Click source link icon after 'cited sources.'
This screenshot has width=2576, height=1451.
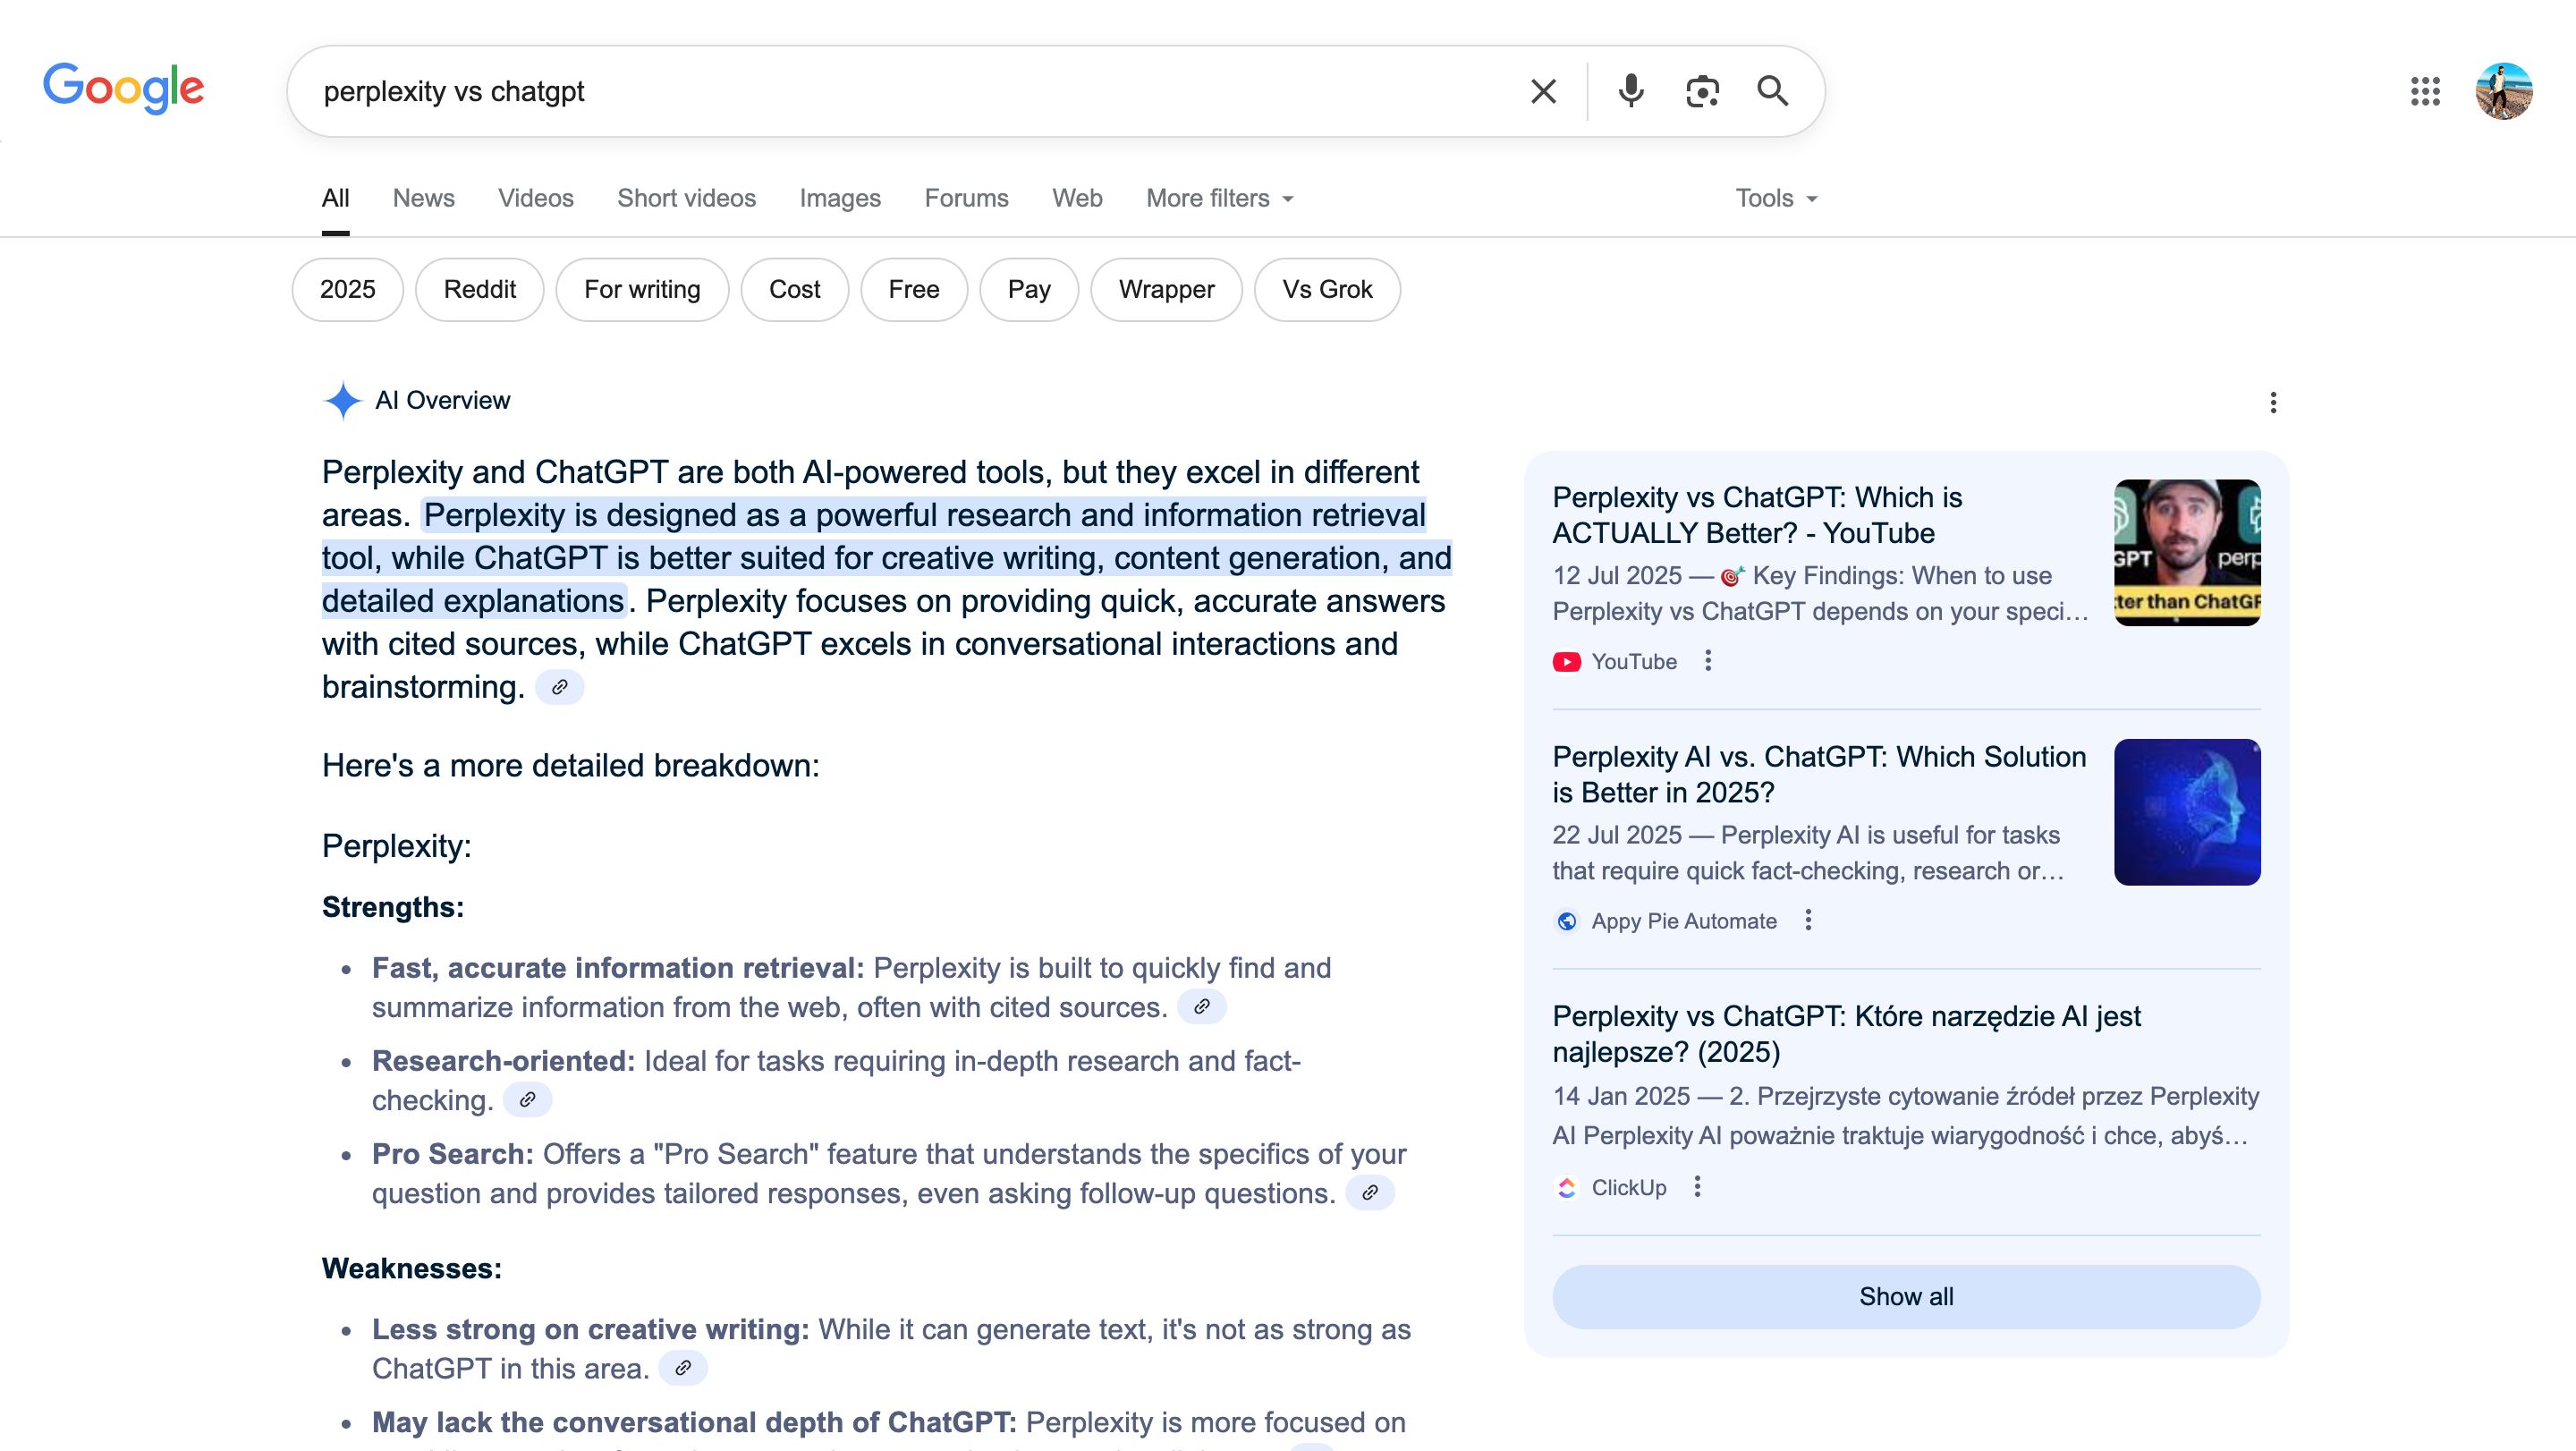[1202, 1006]
